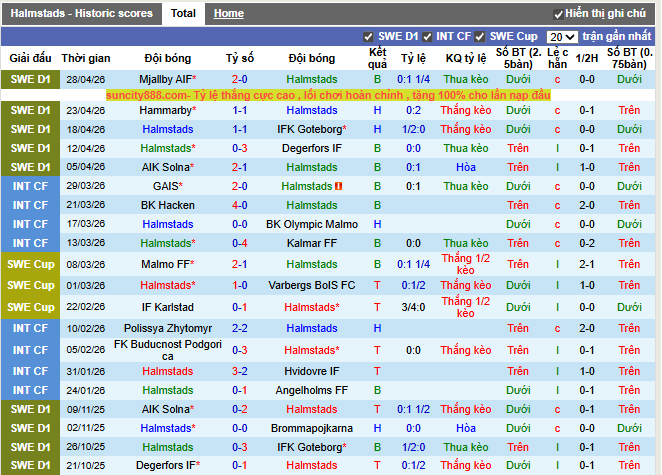Viewport: 662px width, 475px height.
Task: Click the Kết quả column header
Action: pos(377,58)
